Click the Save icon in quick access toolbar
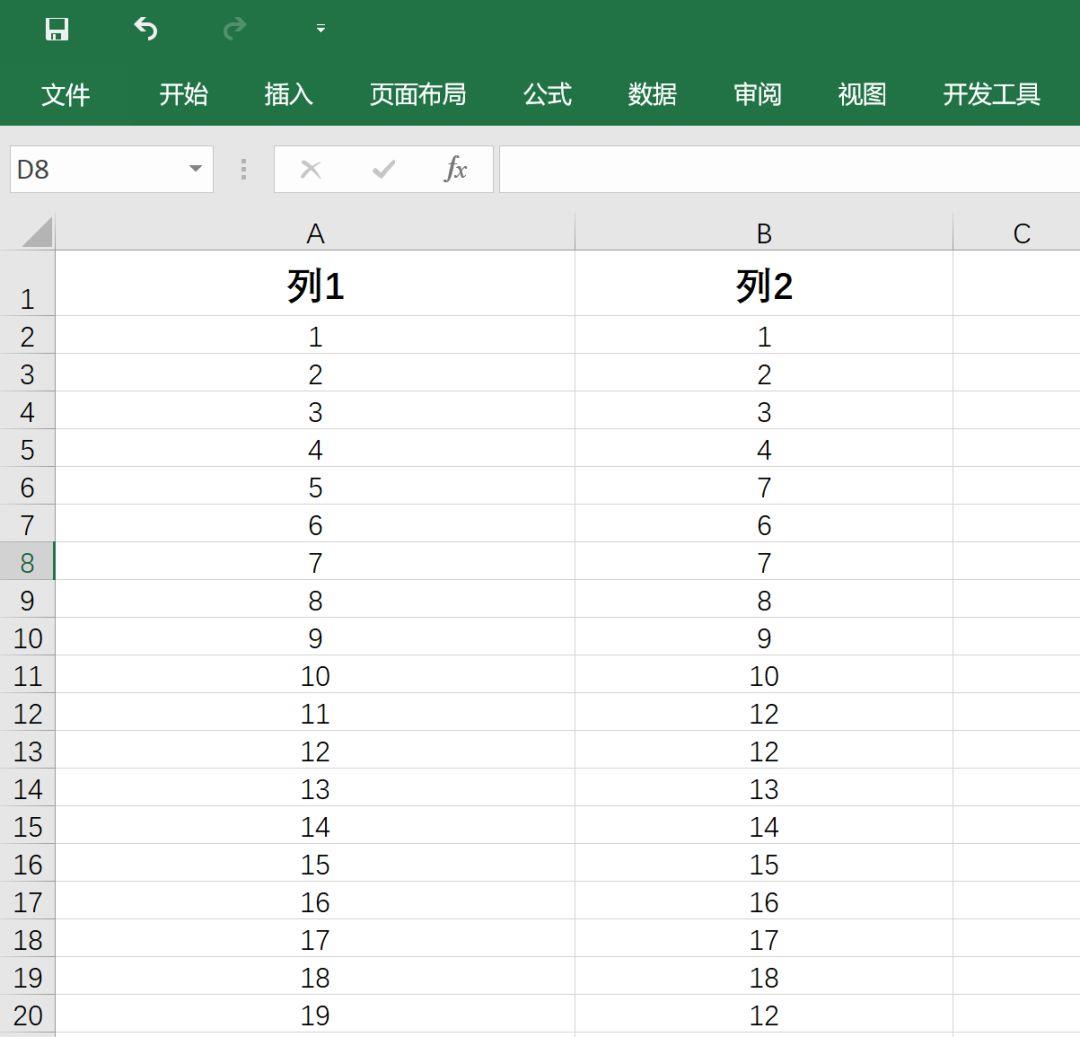Image resolution: width=1080 pixels, height=1037 pixels. 57,29
